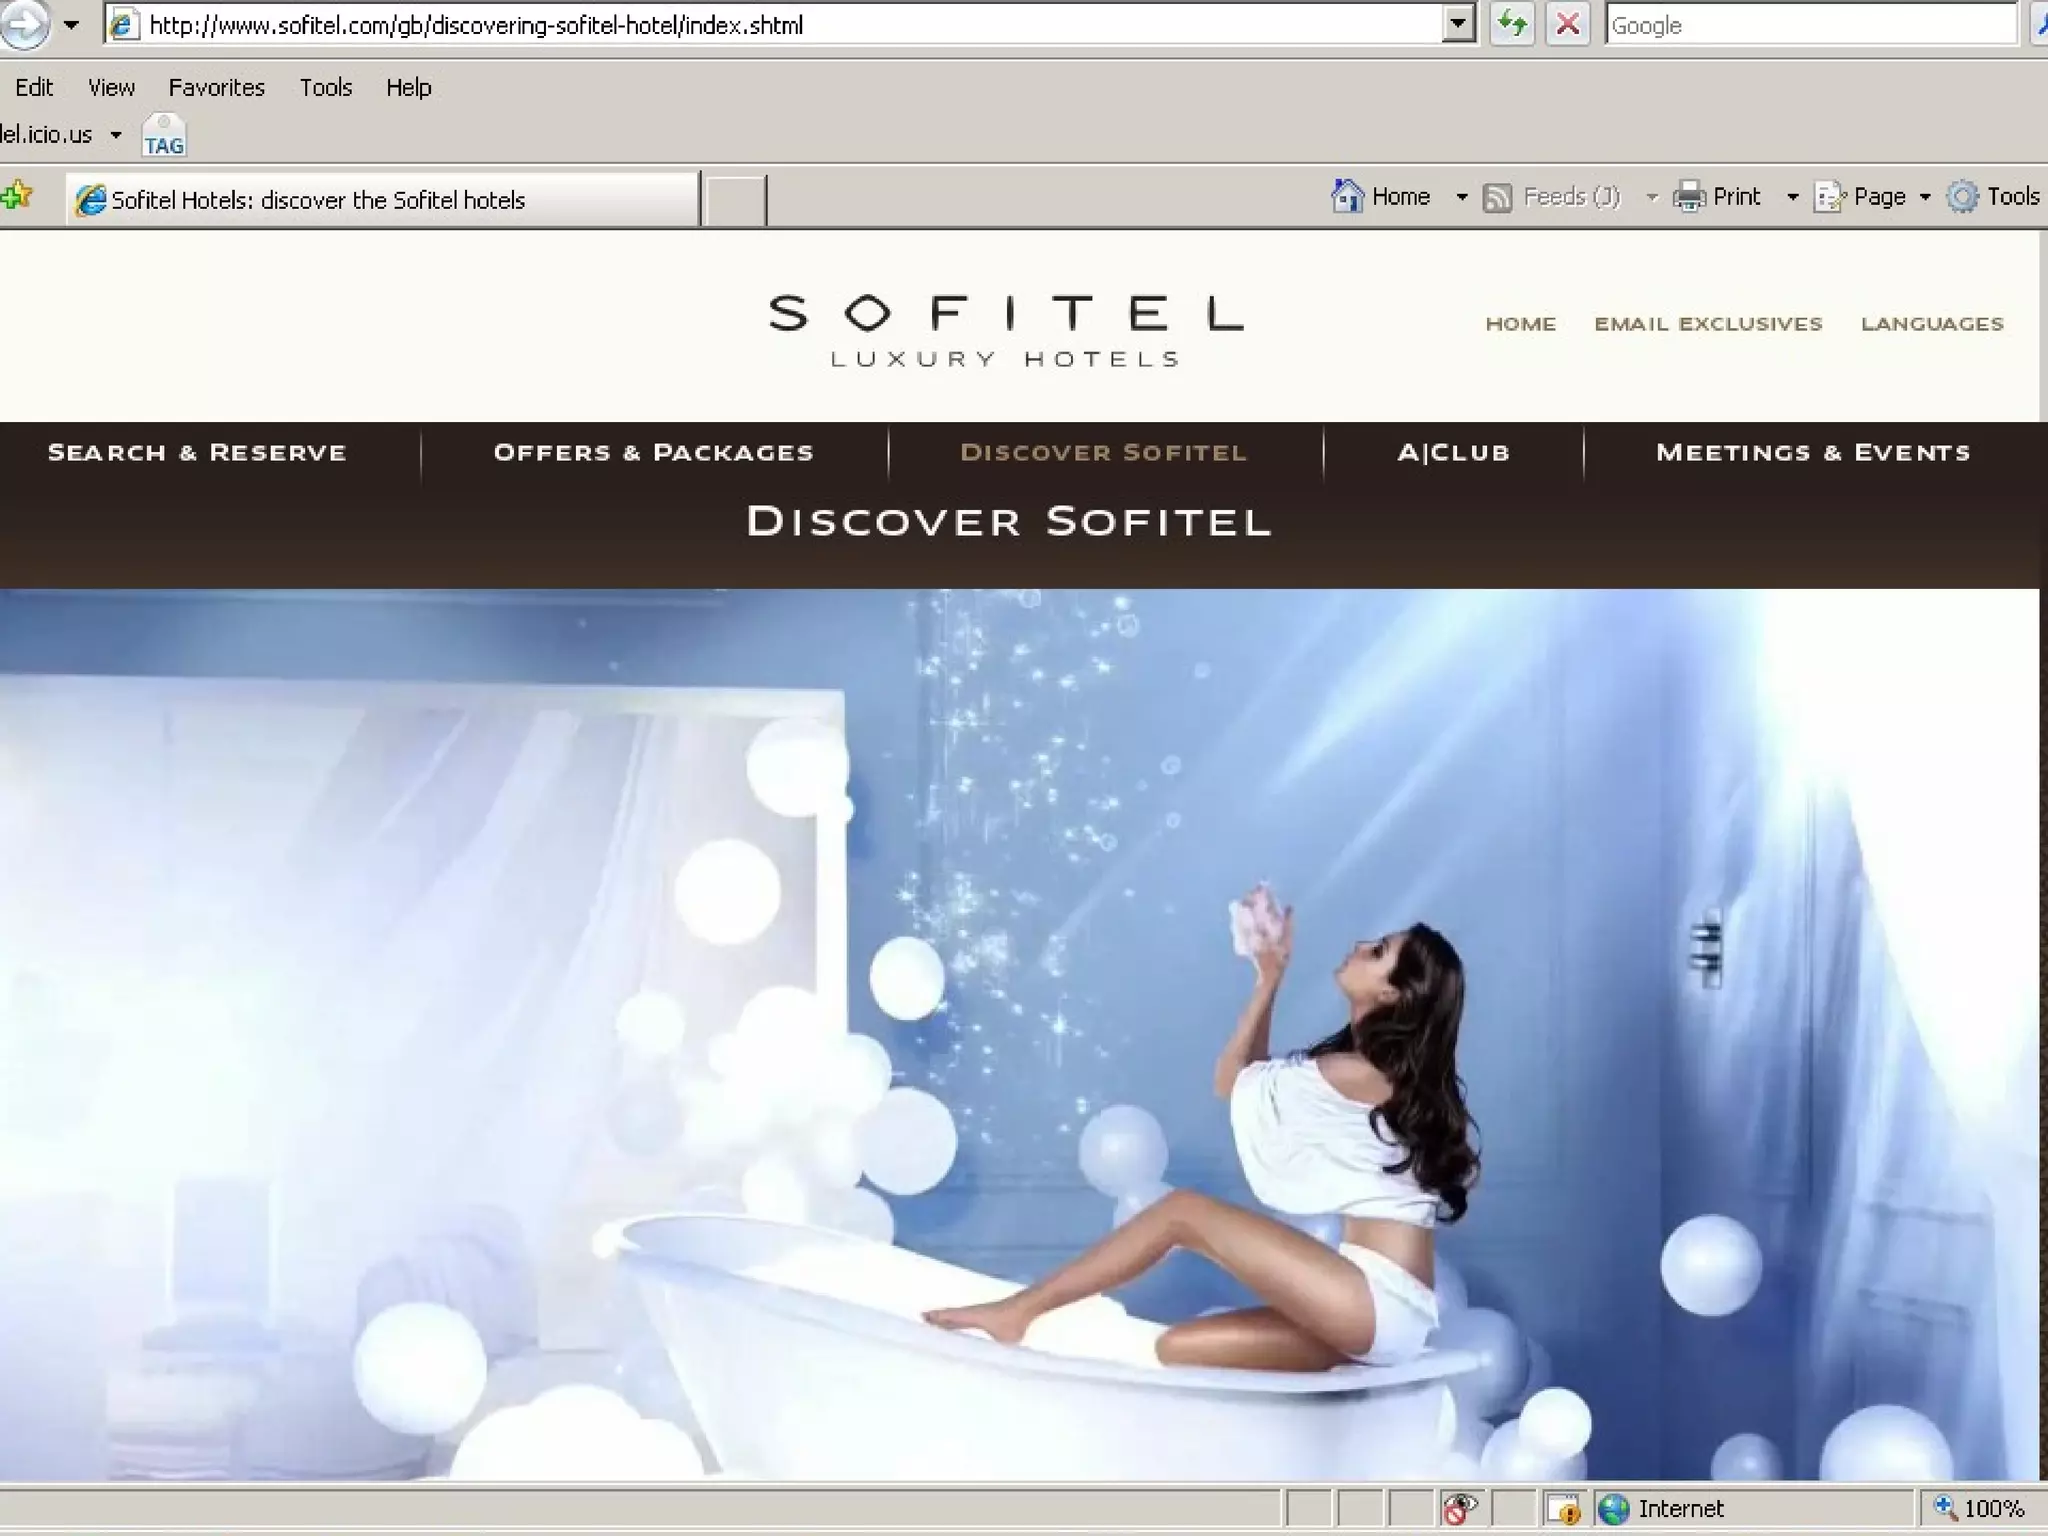Click the RSS Feeds icon

1497,197
